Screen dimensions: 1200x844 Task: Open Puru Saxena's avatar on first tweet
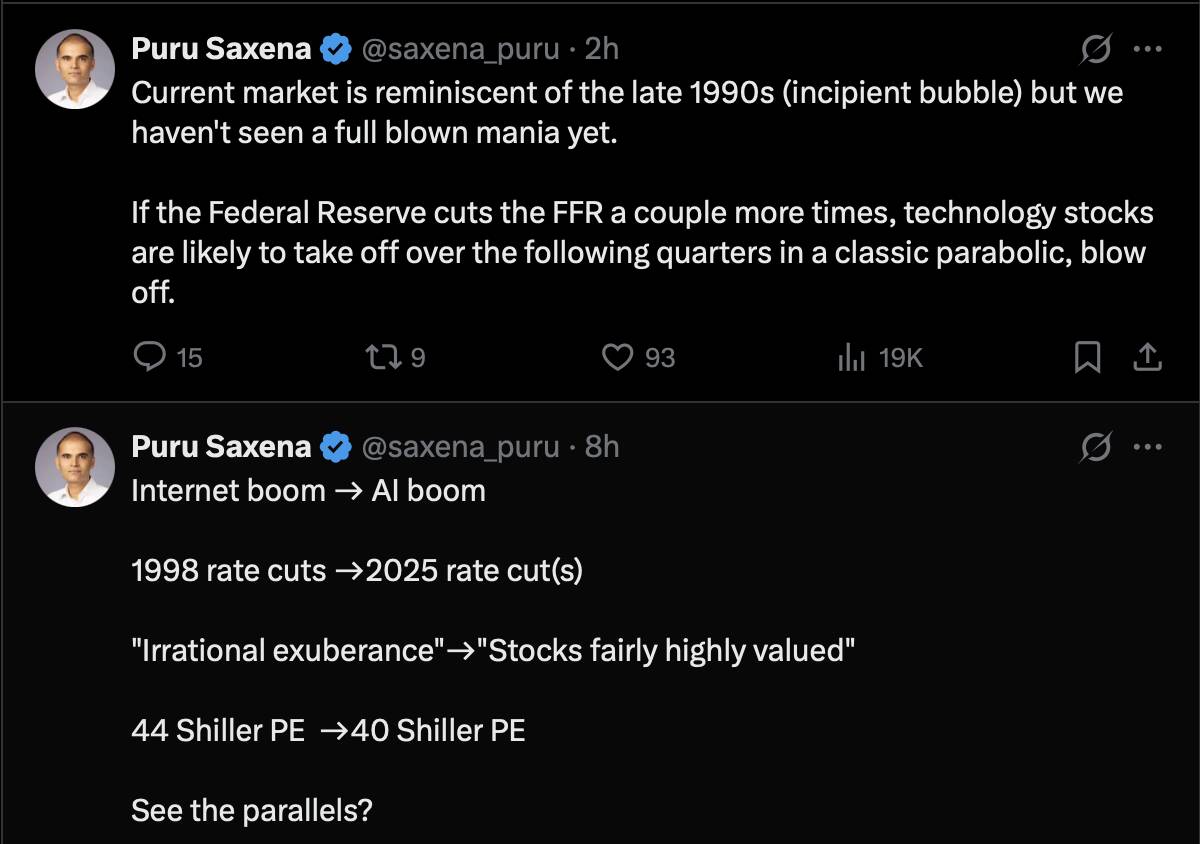coord(75,68)
